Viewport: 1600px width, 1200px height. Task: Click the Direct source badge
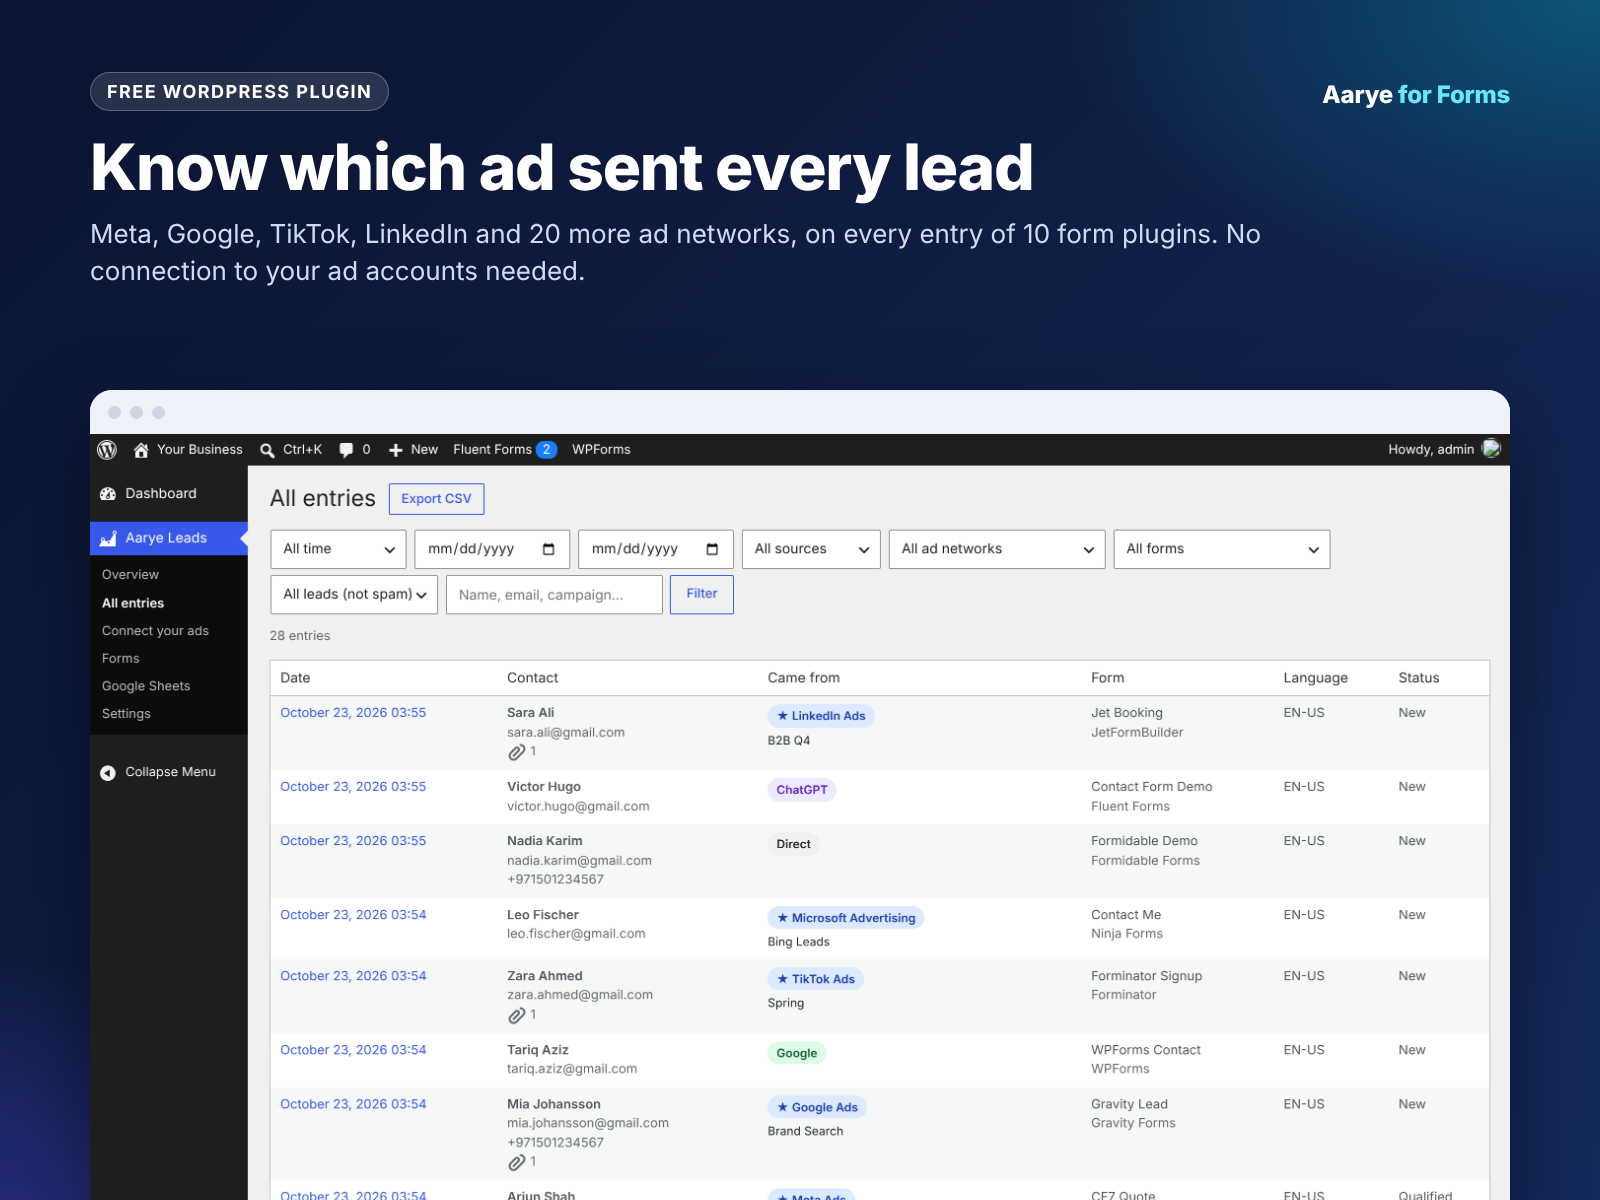click(x=794, y=844)
